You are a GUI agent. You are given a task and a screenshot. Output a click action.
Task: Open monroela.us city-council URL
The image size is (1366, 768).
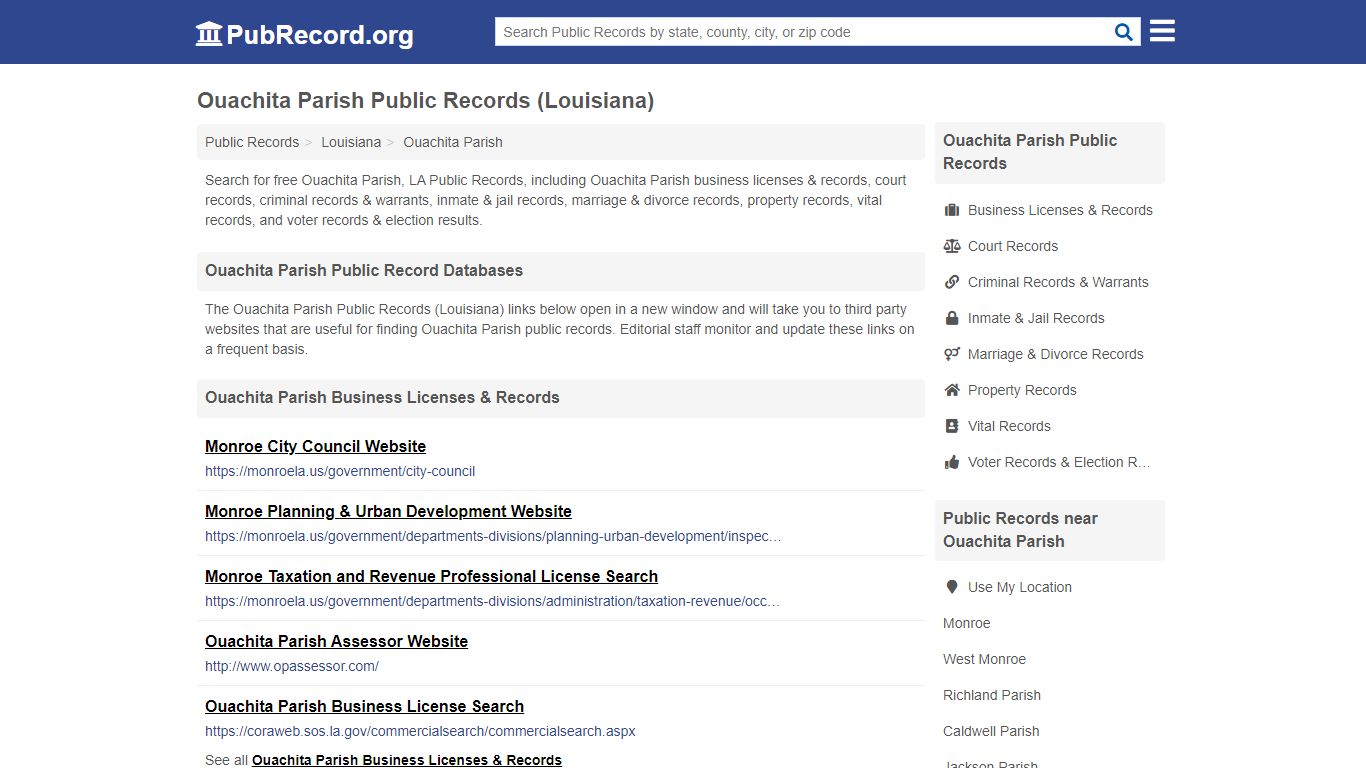(340, 471)
